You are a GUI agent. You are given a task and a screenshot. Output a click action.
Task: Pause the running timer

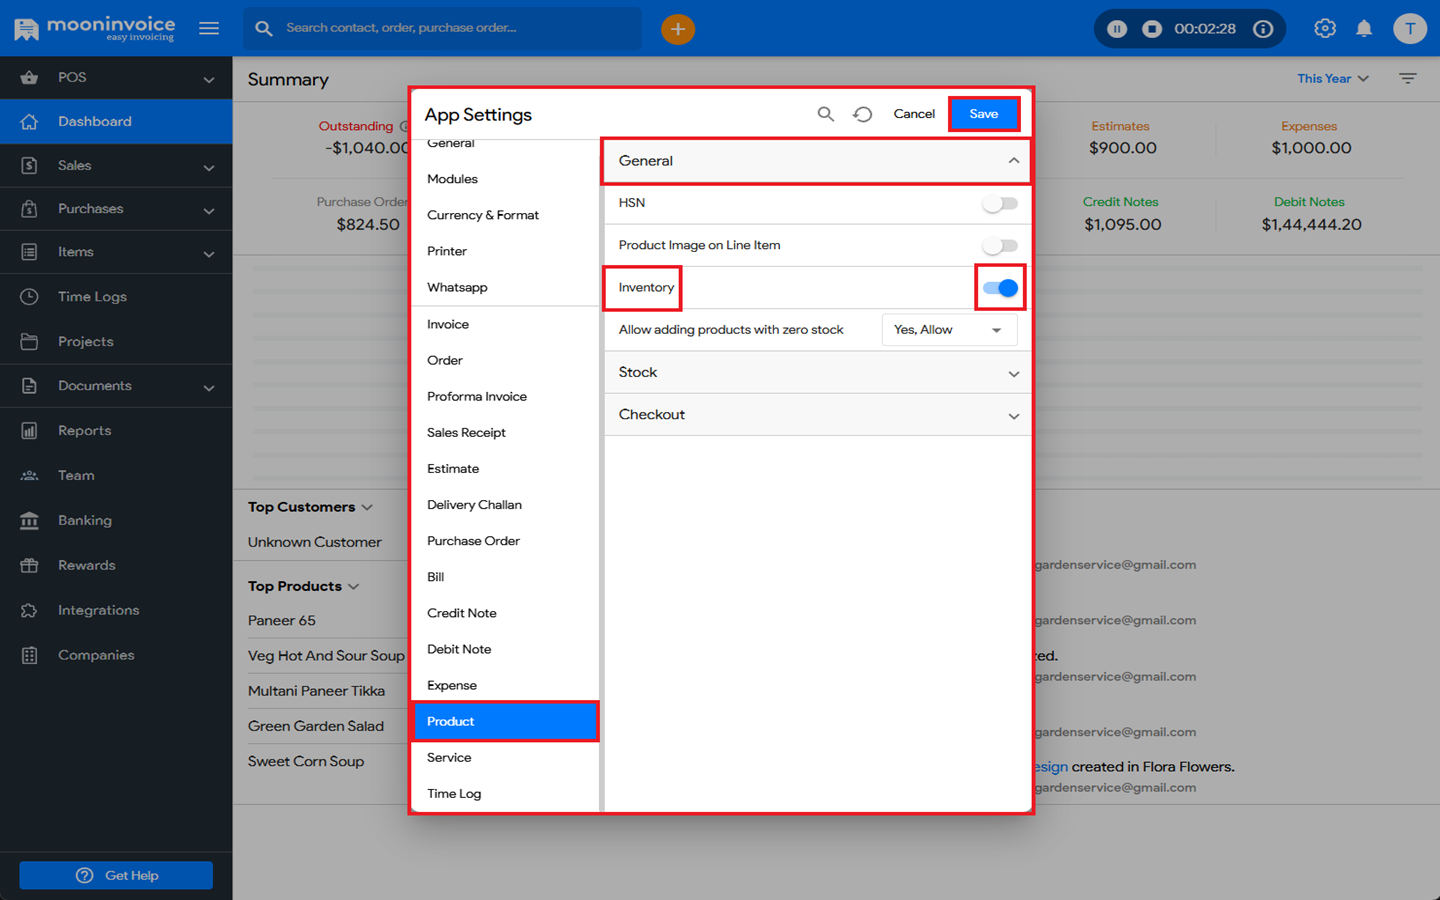1117,29
